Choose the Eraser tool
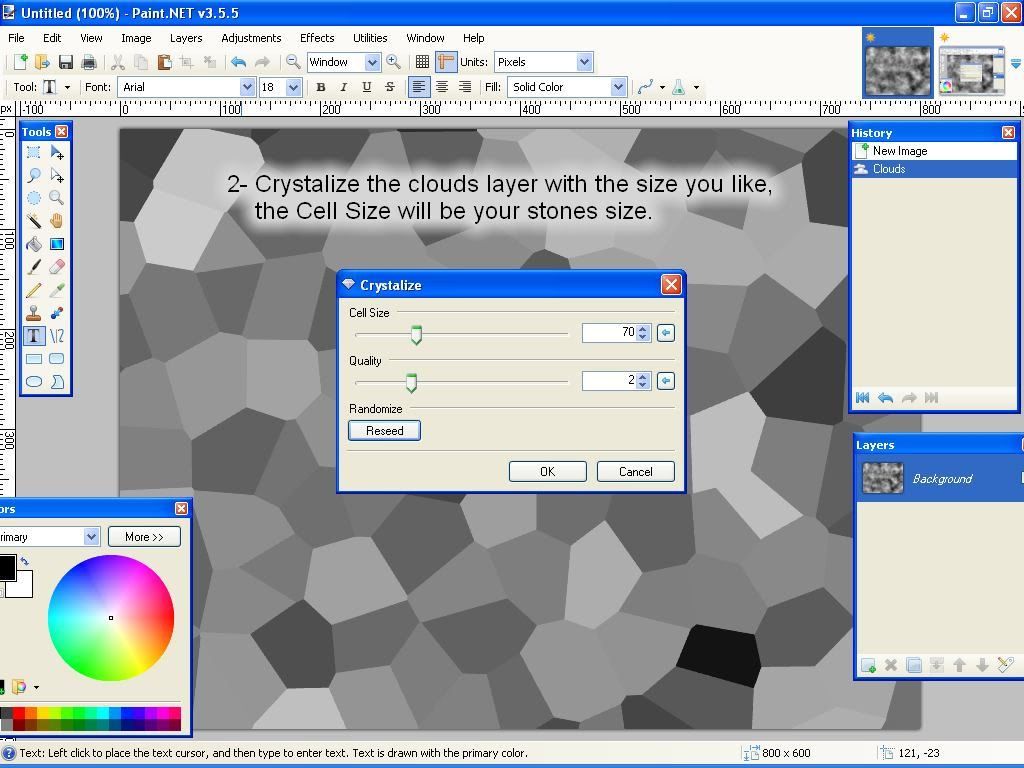This screenshot has height=768, width=1024. tap(57, 266)
